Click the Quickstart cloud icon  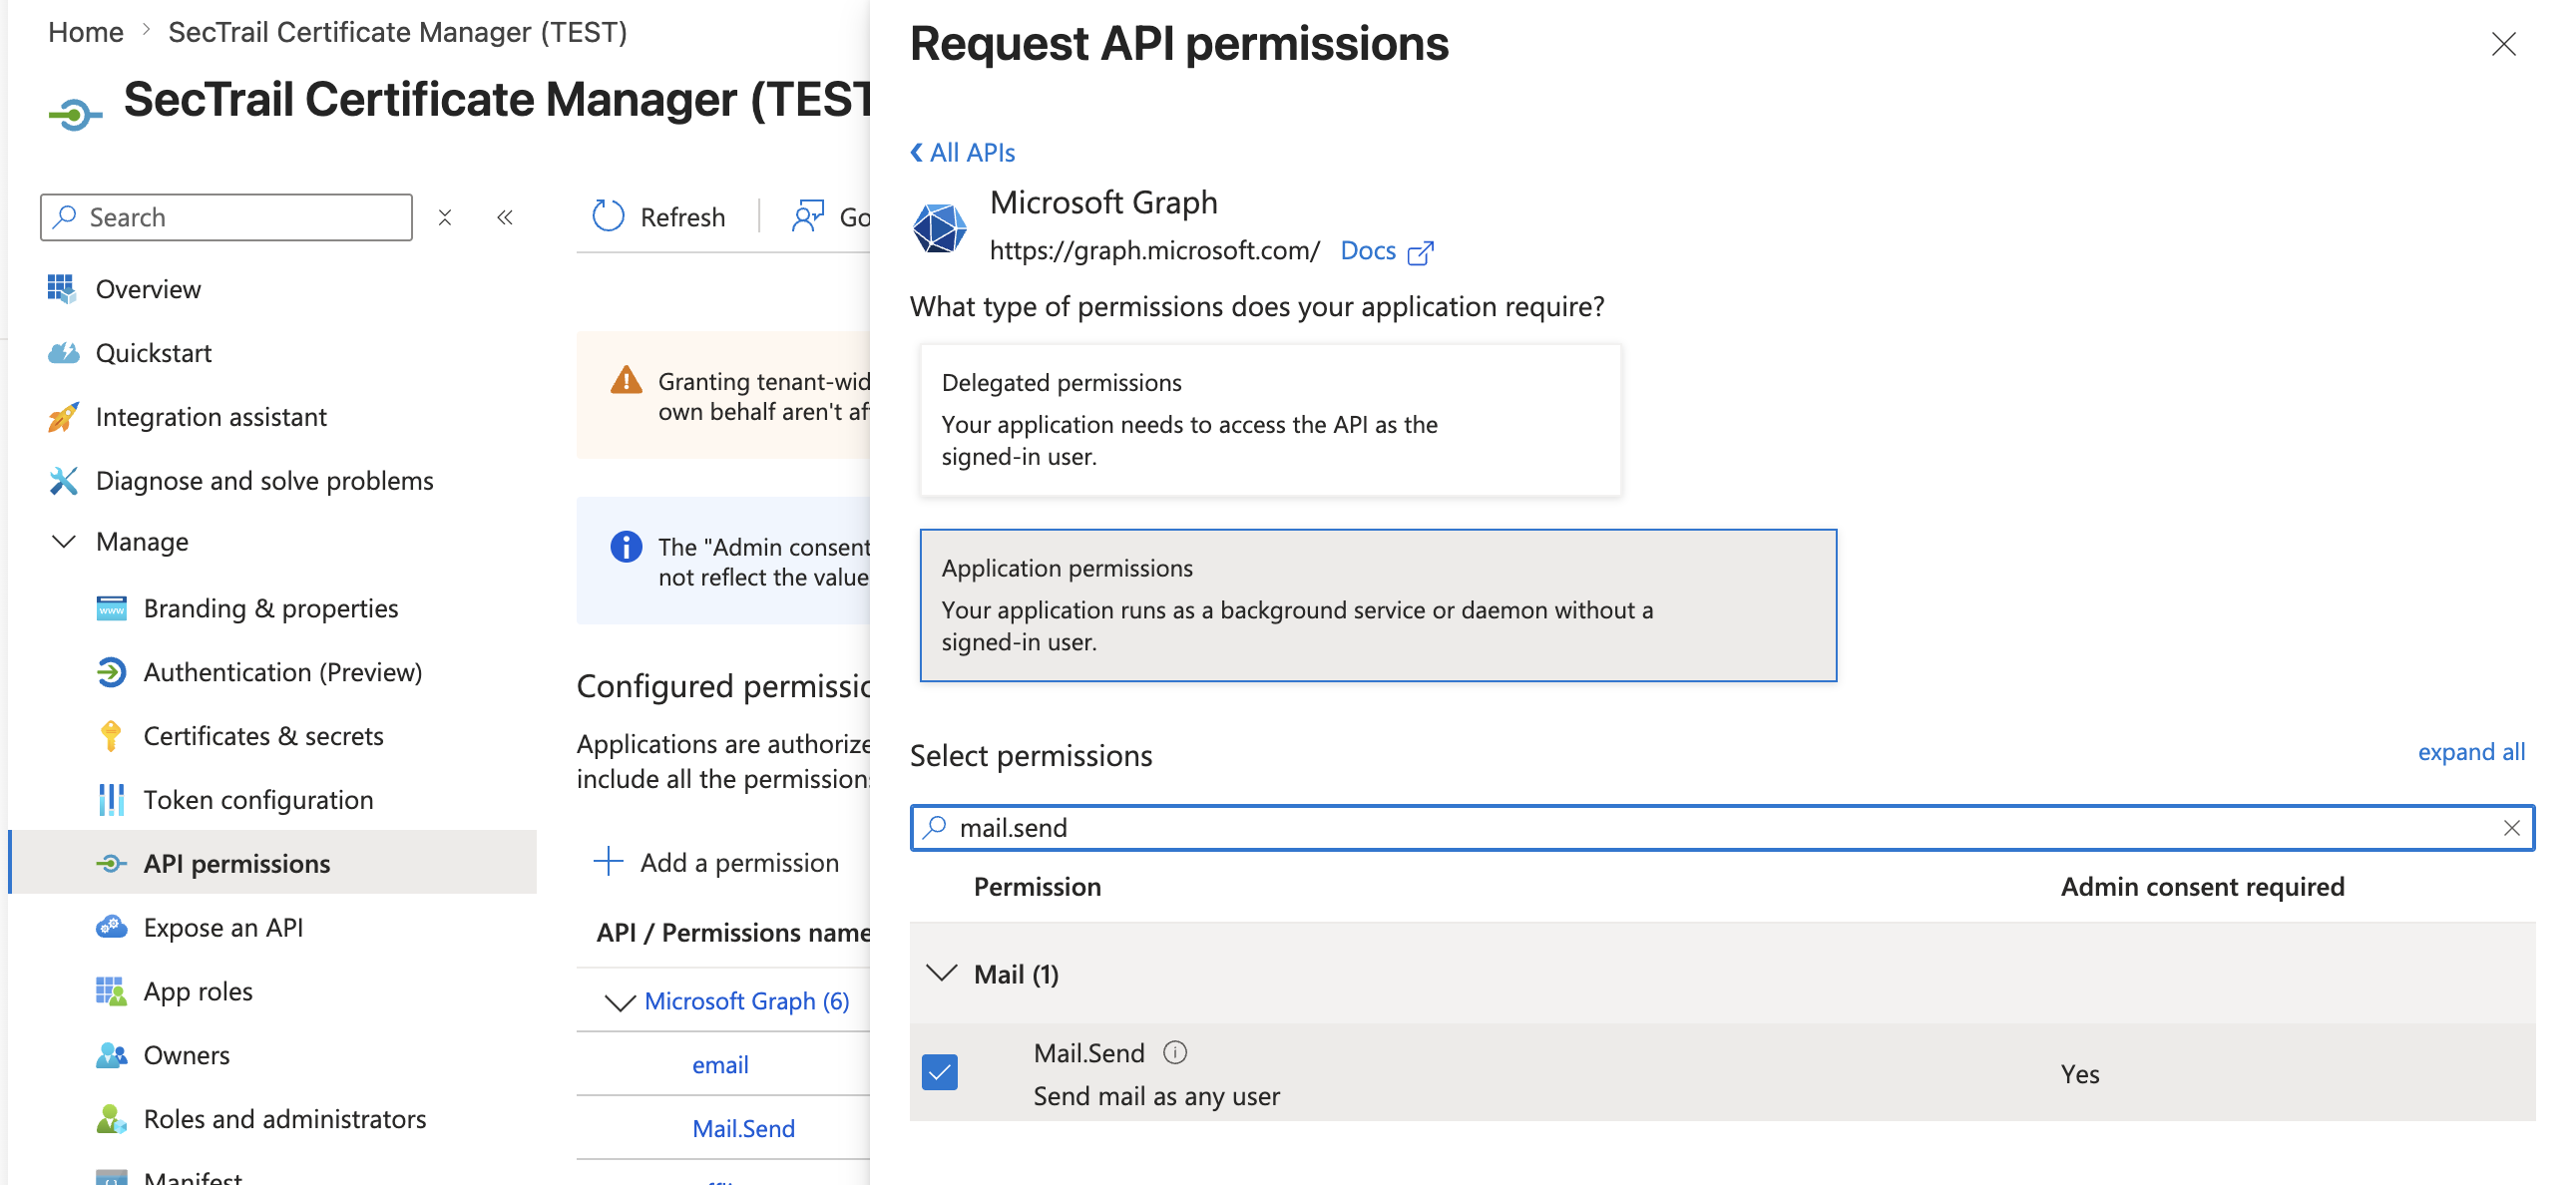point(63,353)
